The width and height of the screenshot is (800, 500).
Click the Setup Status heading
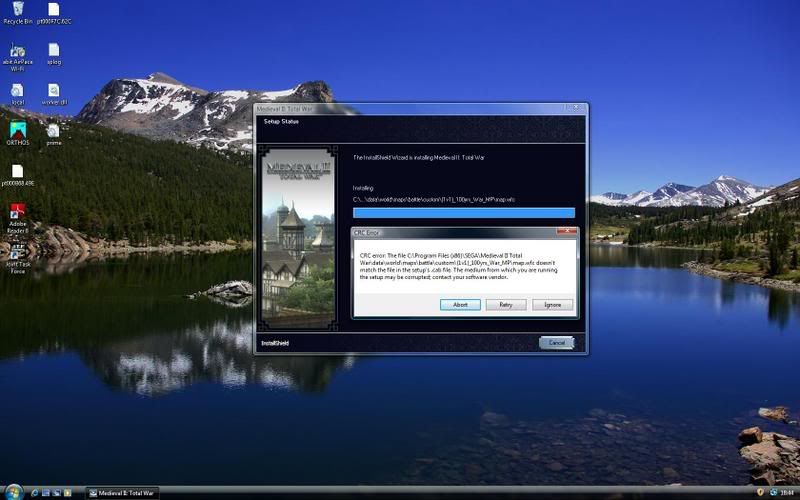pos(281,121)
